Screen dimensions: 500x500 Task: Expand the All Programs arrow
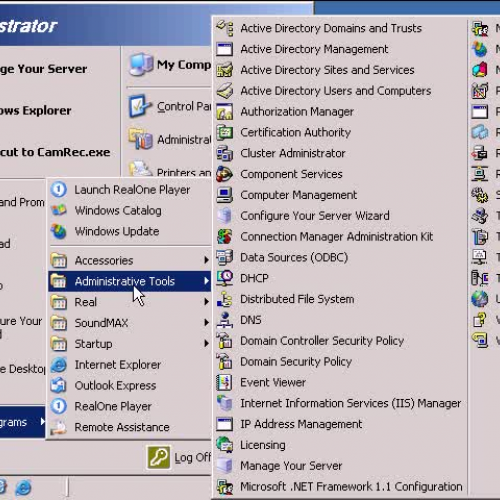tap(42, 422)
